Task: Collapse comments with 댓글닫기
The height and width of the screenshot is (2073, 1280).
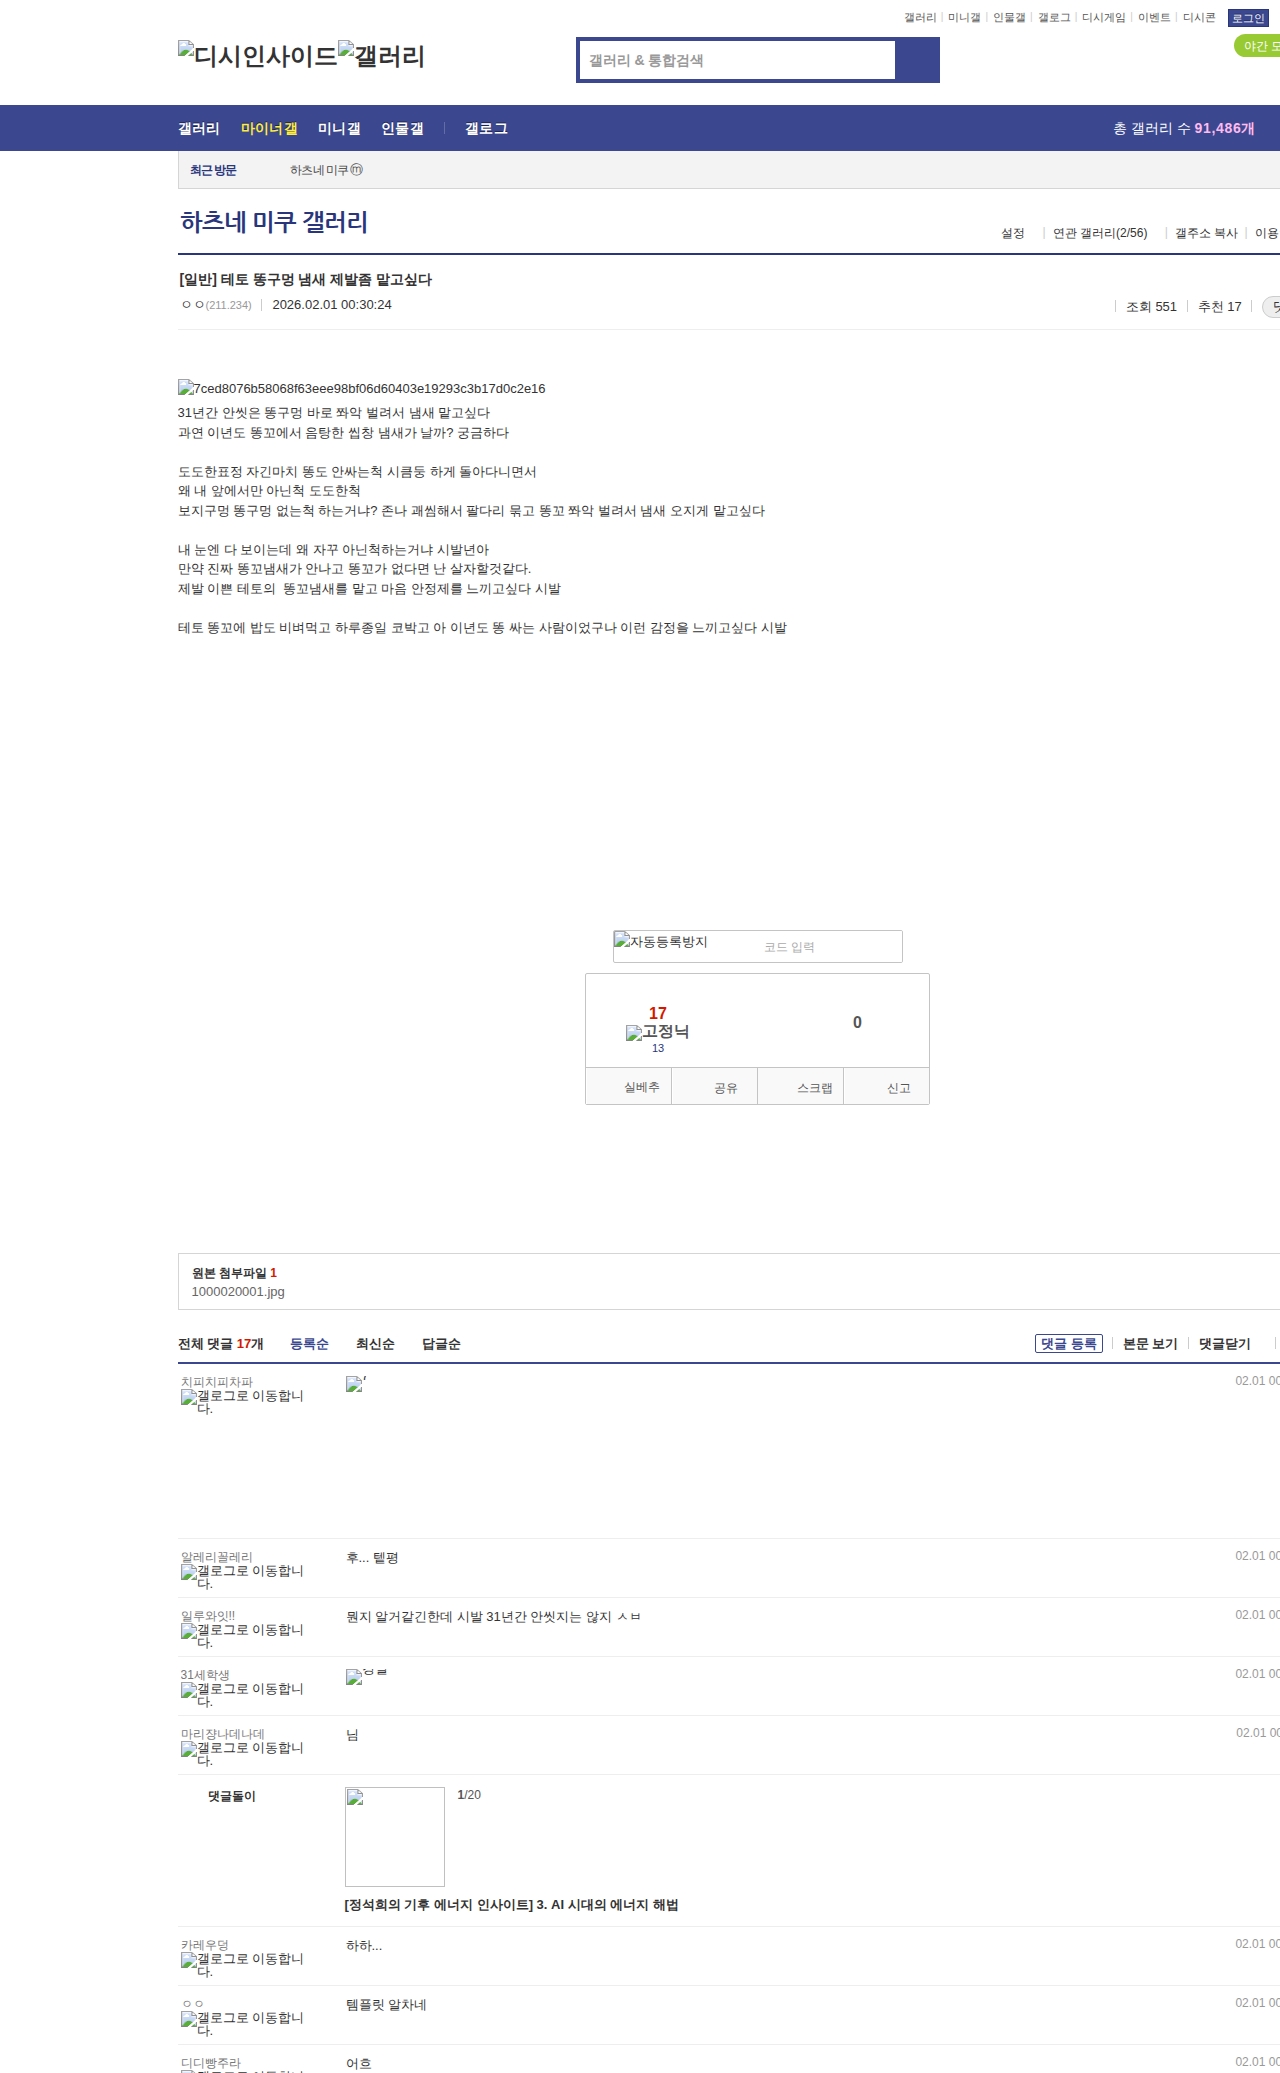Action: tap(1225, 1344)
